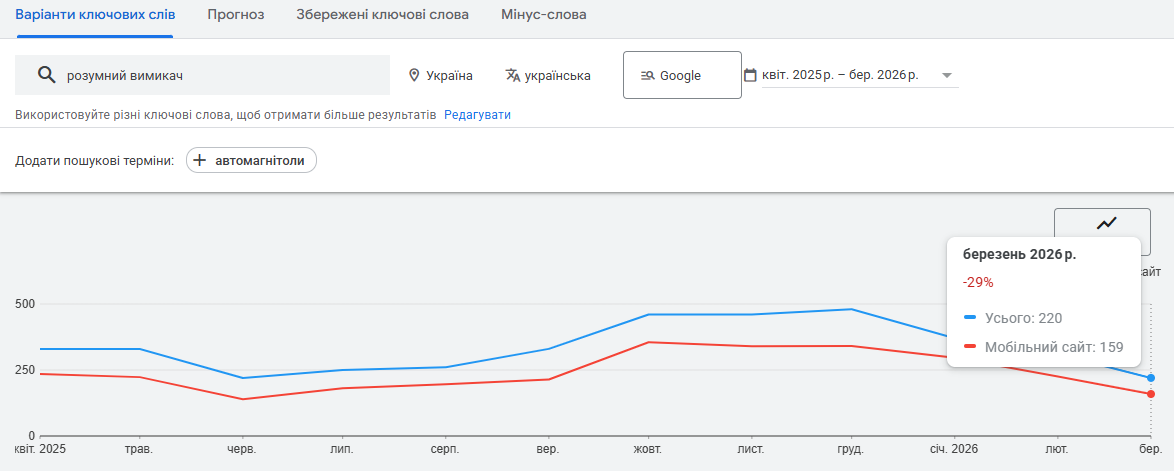Select the Варіанти ключових слів tab
1174x471 pixels.
tap(95, 15)
